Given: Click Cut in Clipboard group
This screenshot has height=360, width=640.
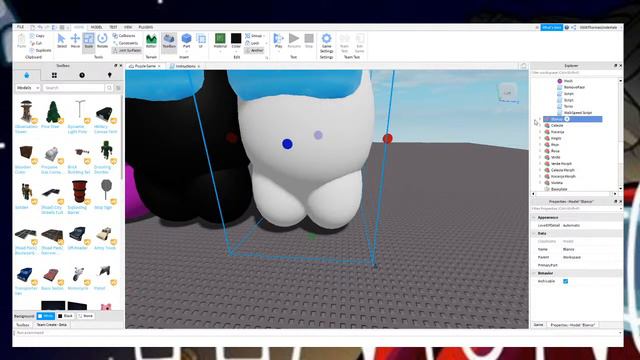Looking at the screenshot, I should [x=36, y=43].
